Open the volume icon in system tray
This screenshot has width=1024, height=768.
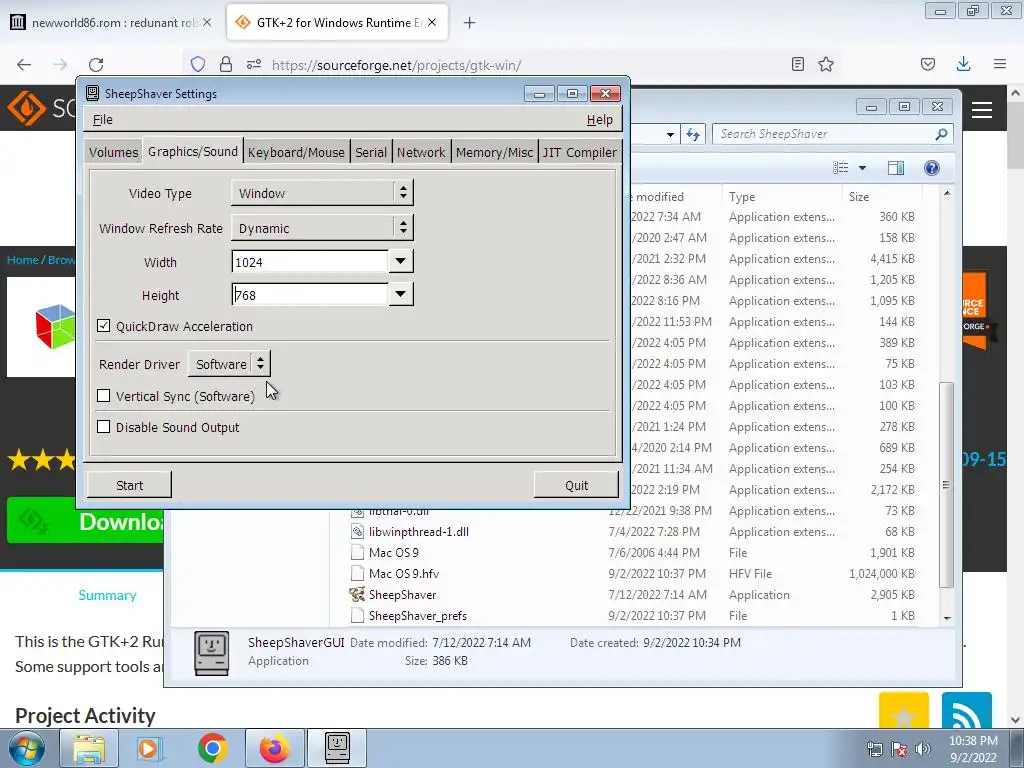click(x=923, y=749)
